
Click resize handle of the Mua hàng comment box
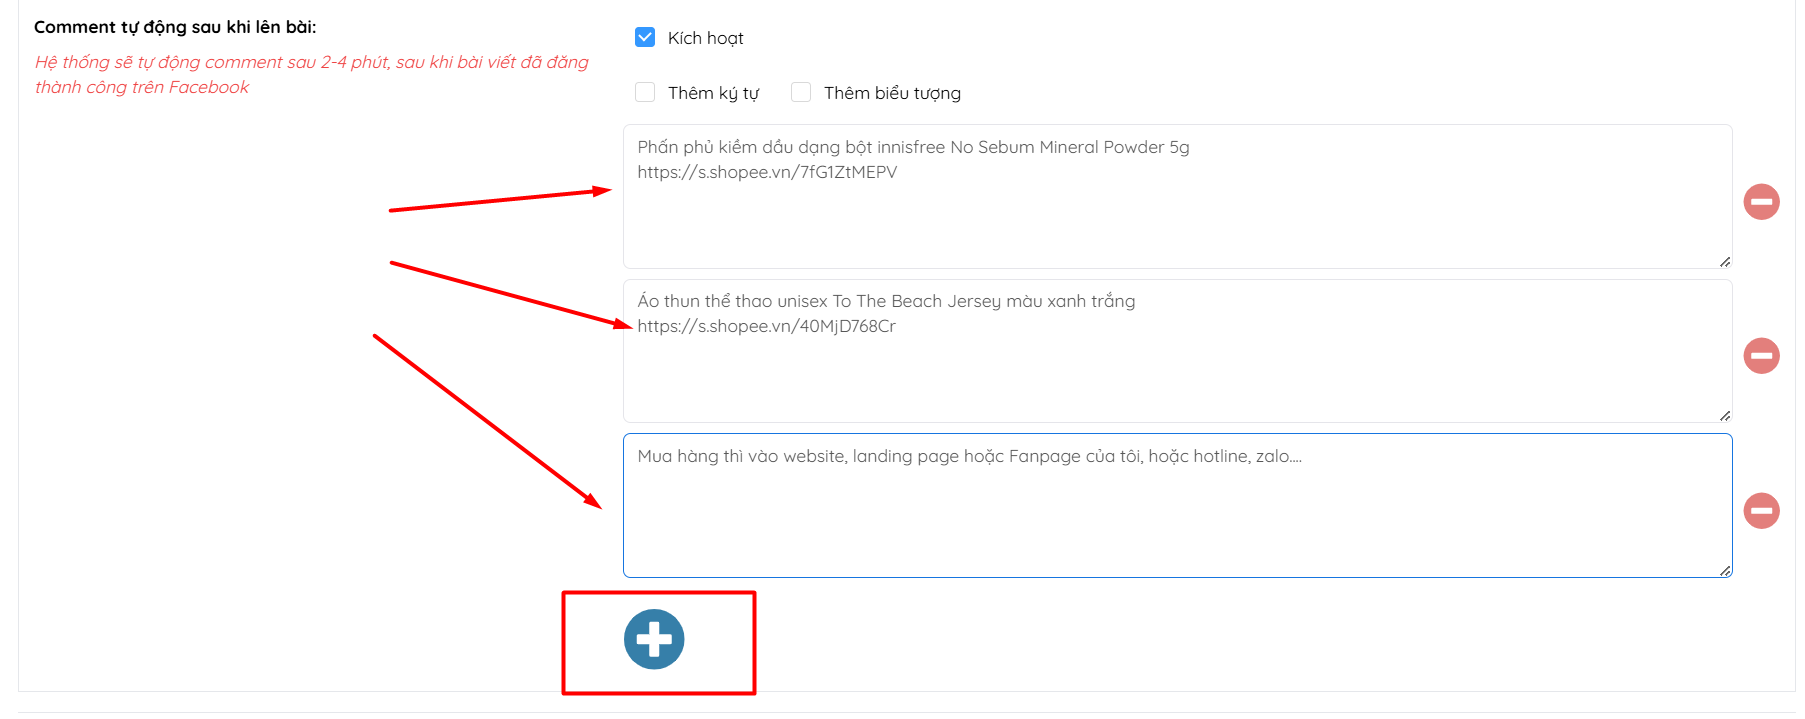point(1725,570)
